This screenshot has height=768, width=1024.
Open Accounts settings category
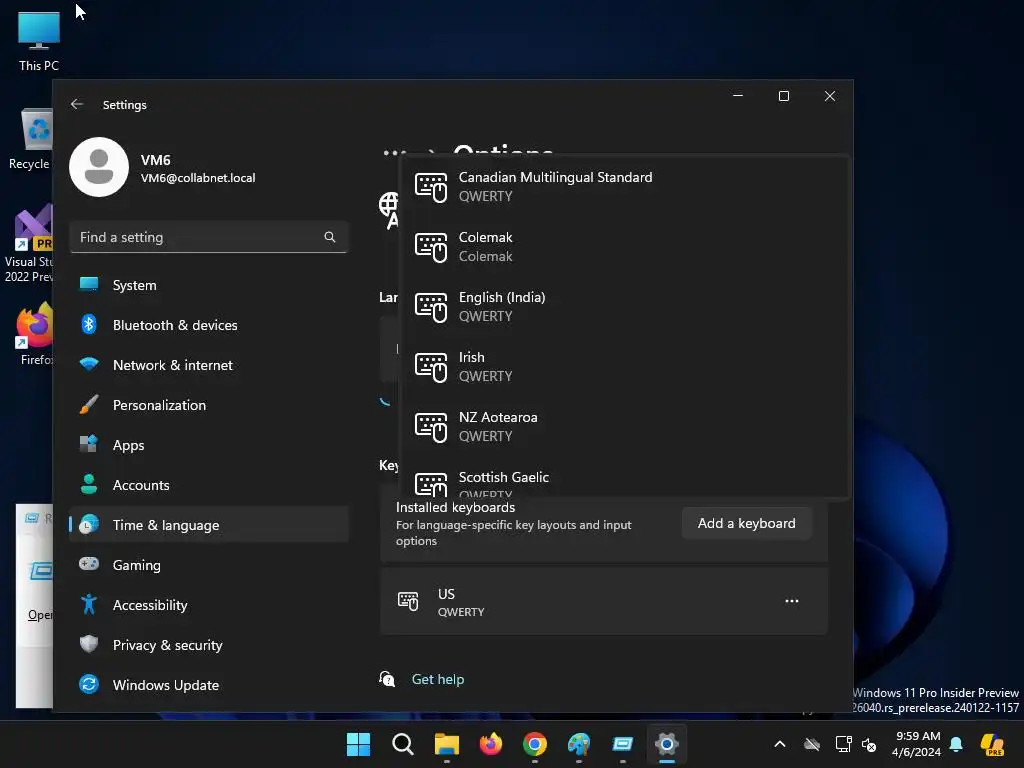[x=208, y=485]
